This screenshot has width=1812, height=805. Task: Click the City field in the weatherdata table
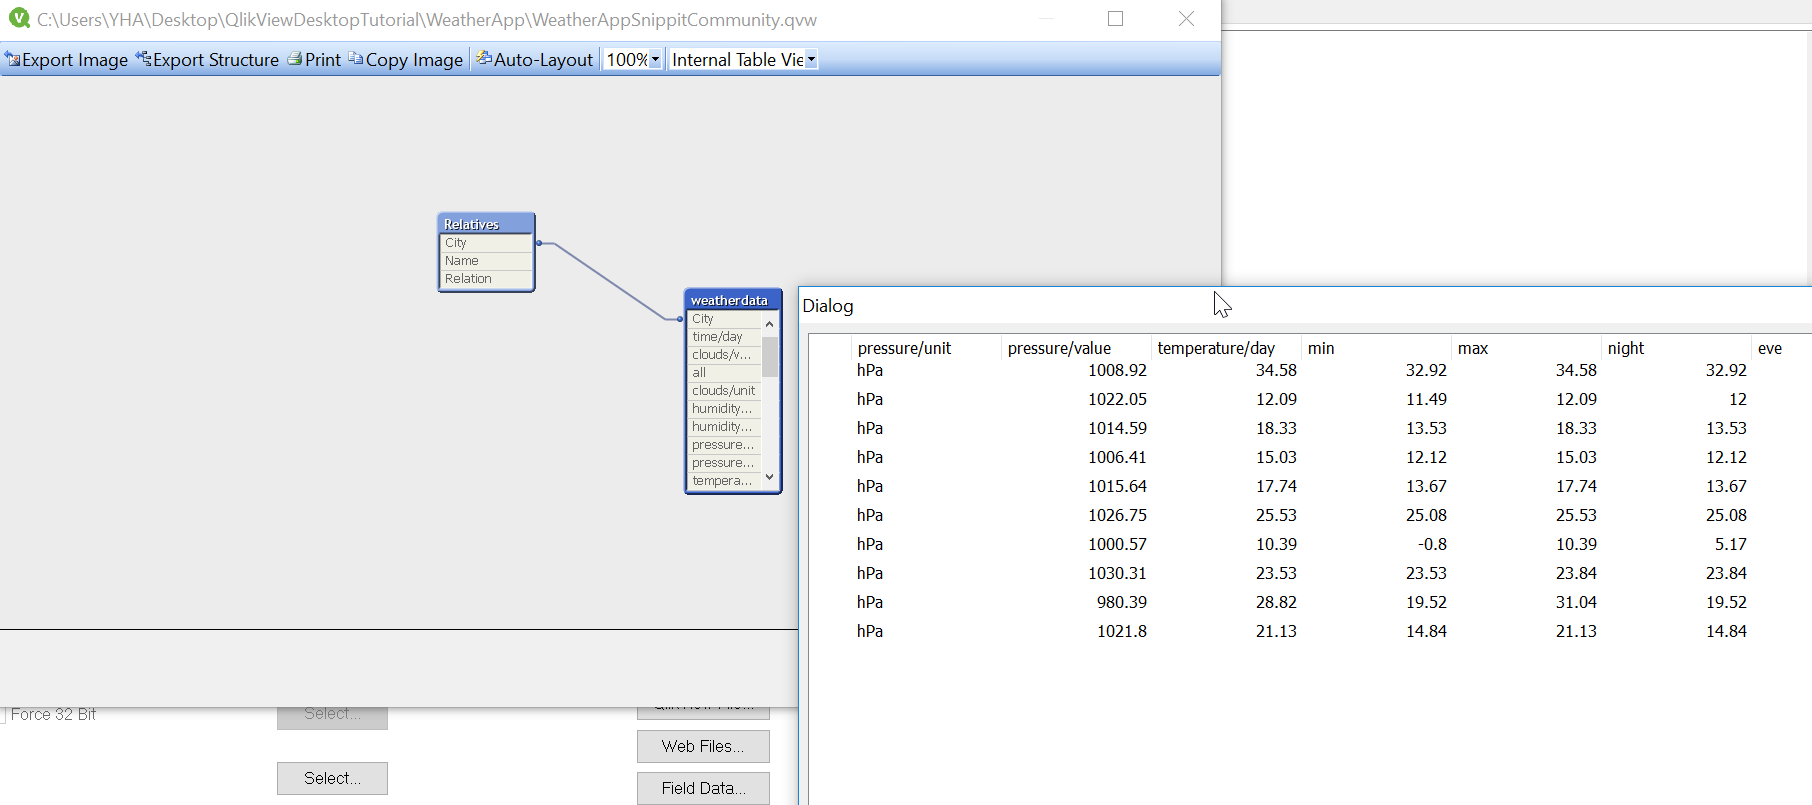point(725,319)
